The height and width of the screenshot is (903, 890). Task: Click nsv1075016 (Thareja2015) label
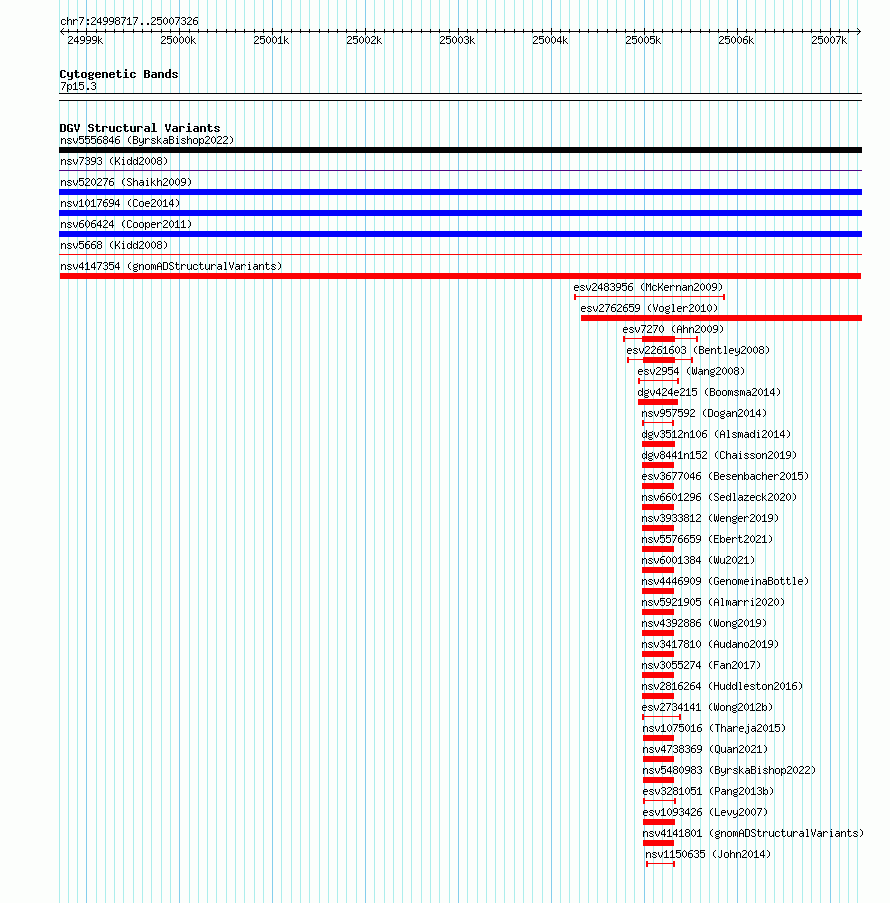coord(714,729)
